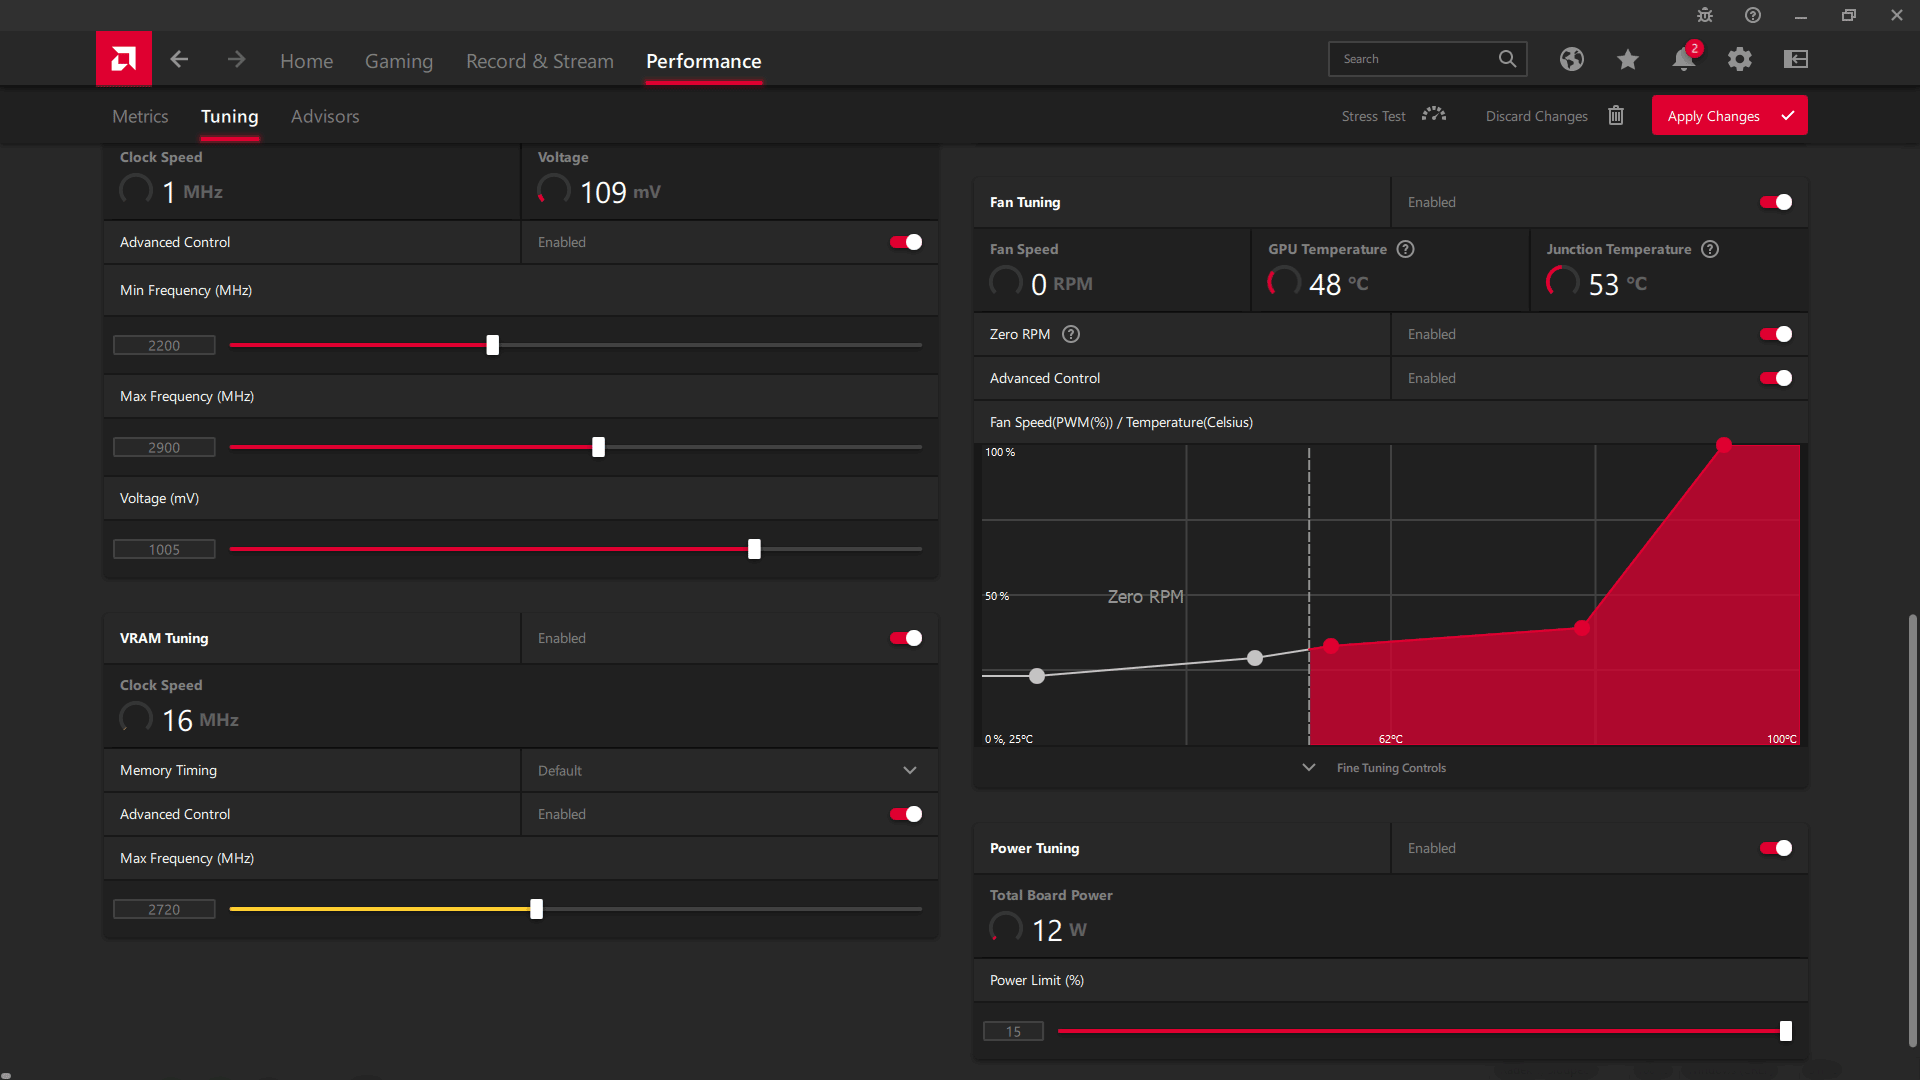This screenshot has height=1080, width=1920.
Task: Select the Performance tab
Action: (x=703, y=61)
